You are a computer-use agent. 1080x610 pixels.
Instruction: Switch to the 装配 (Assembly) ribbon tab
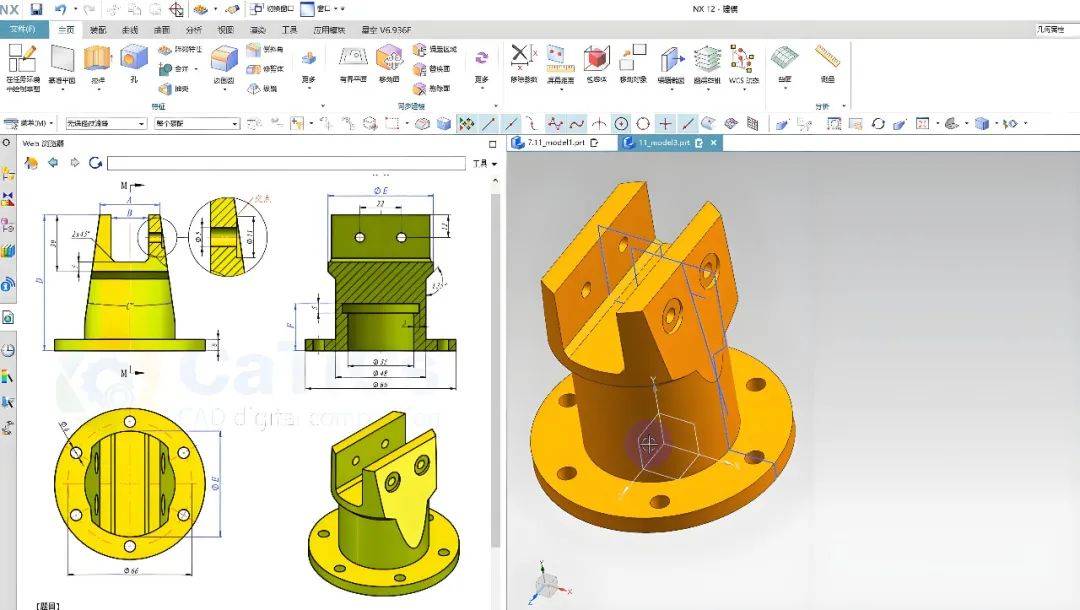coord(98,30)
